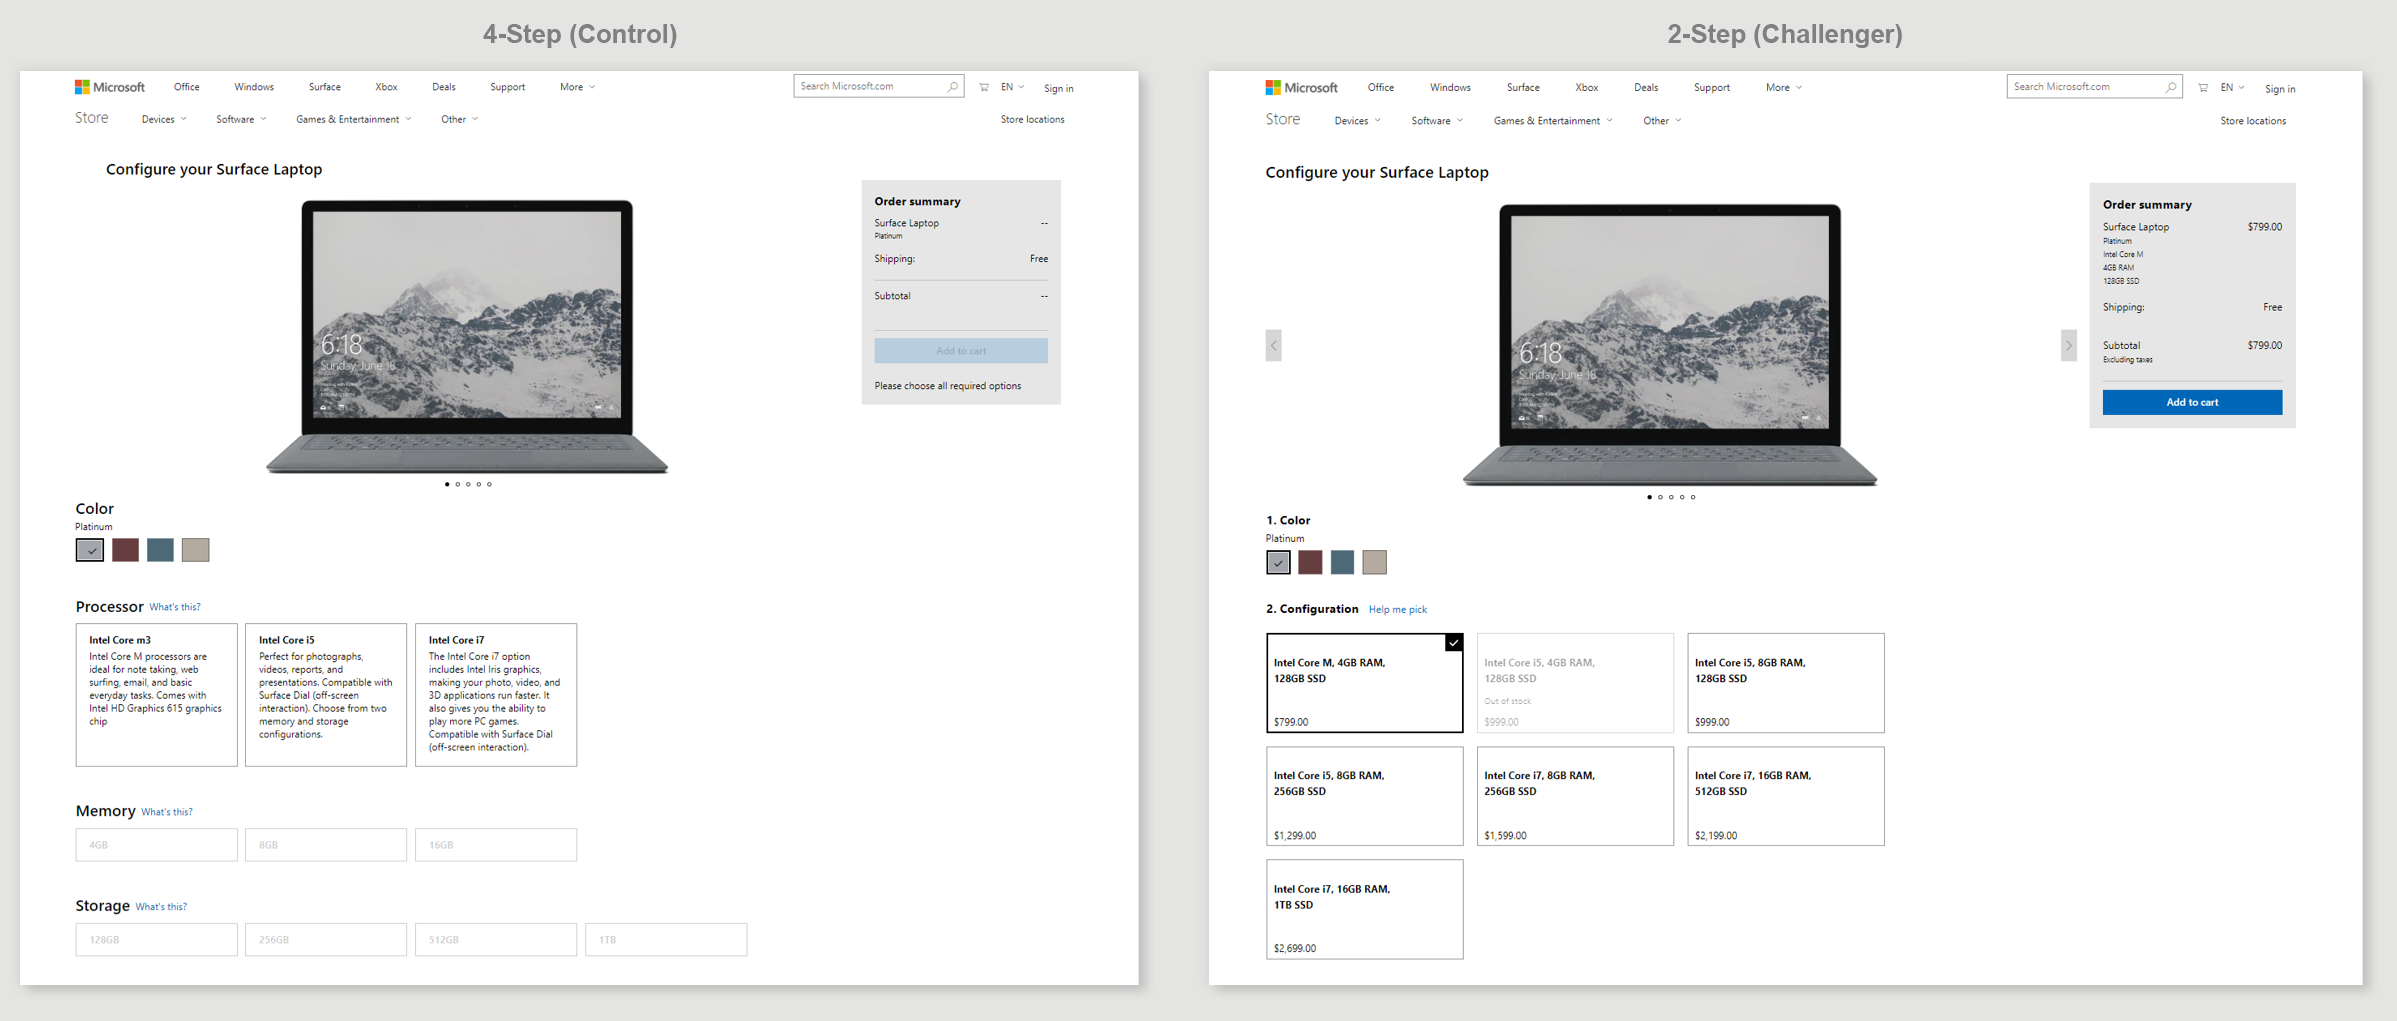Open the Devices dropdown in 4-Step page
Screen dimensions: 2397x1021
(x=164, y=119)
